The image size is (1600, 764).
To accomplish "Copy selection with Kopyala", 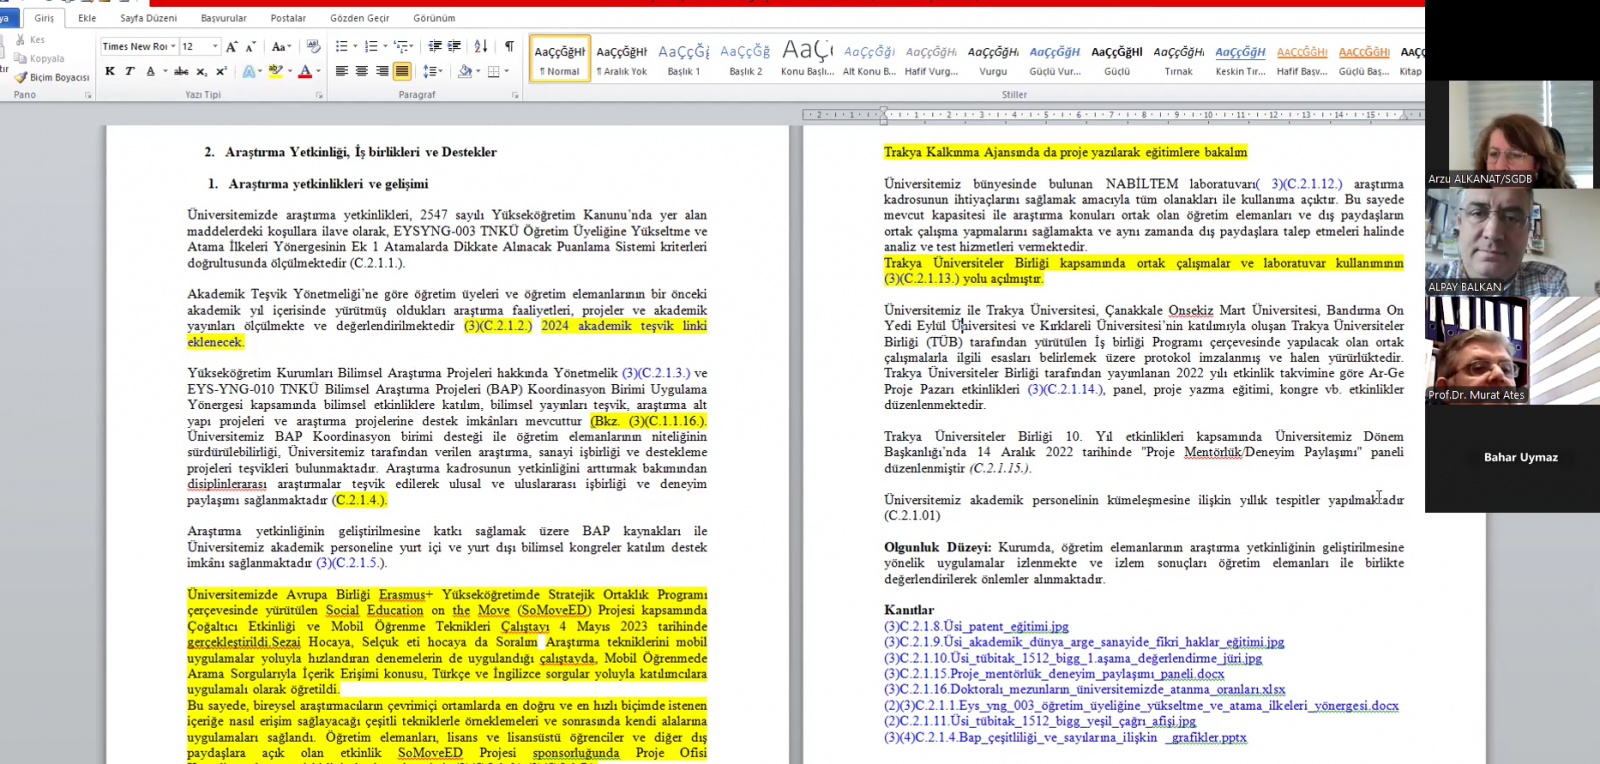I will tap(39, 59).
